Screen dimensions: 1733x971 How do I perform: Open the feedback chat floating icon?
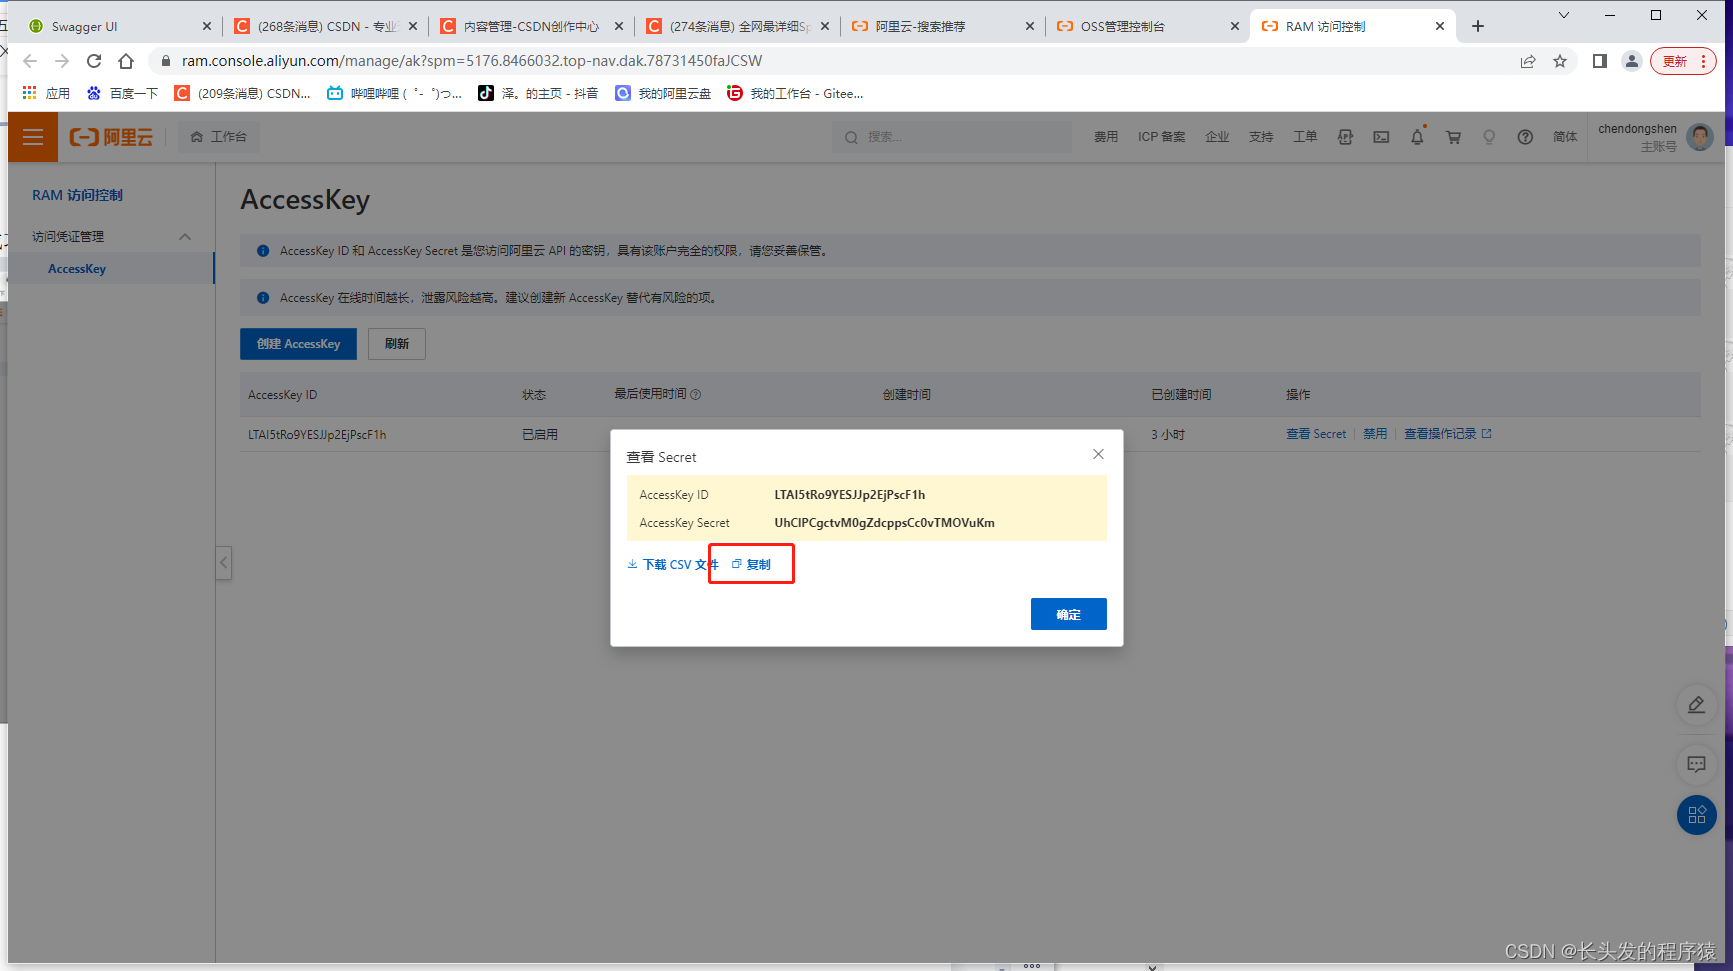[1696, 764]
